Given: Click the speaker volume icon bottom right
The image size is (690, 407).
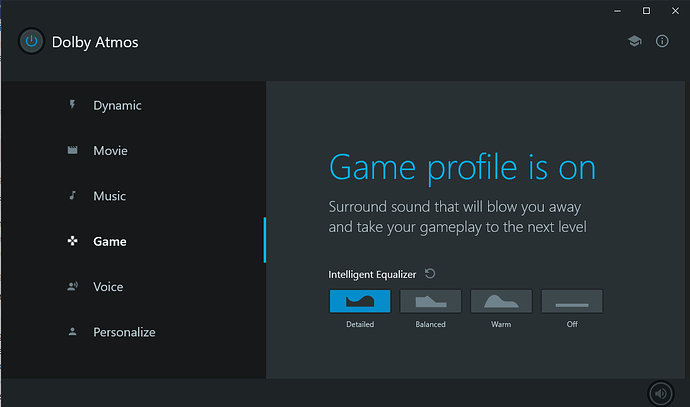Looking at the screenshot, I should click(659, 393).
